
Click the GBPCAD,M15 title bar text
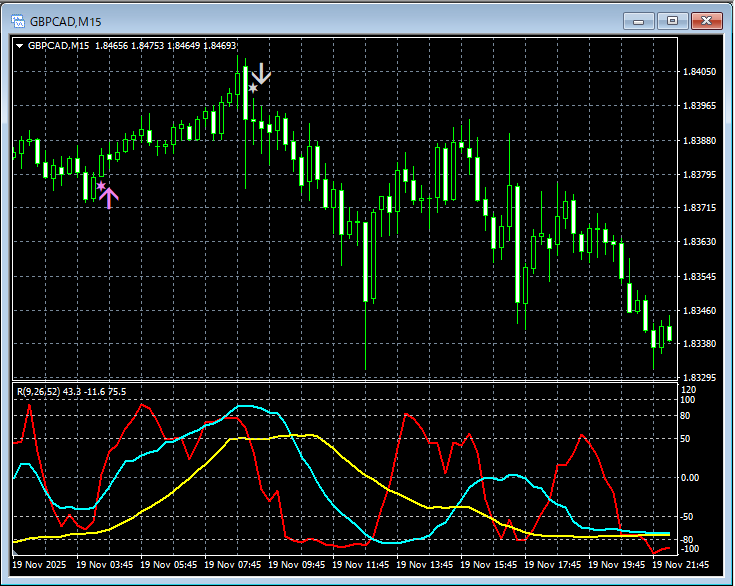click(66, 22)
